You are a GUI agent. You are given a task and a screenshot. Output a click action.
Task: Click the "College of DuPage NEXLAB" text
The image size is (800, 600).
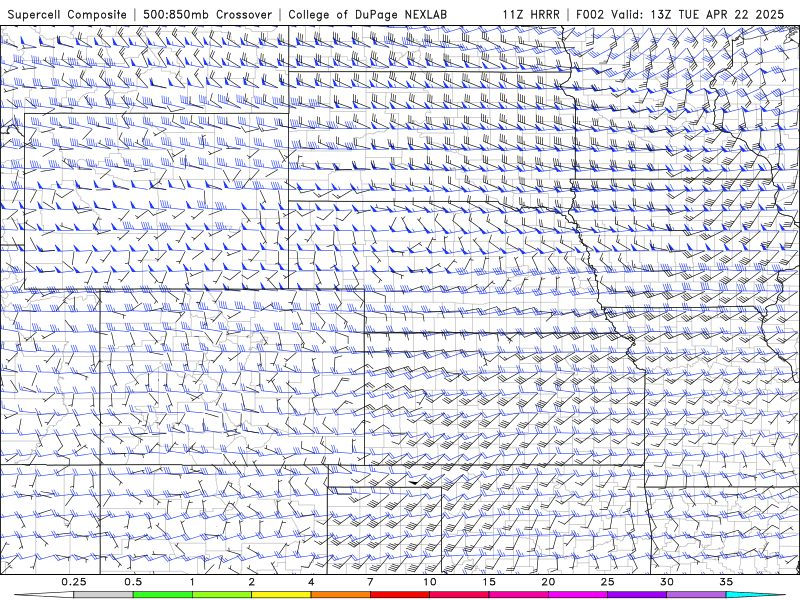click(x=367, y=15)
